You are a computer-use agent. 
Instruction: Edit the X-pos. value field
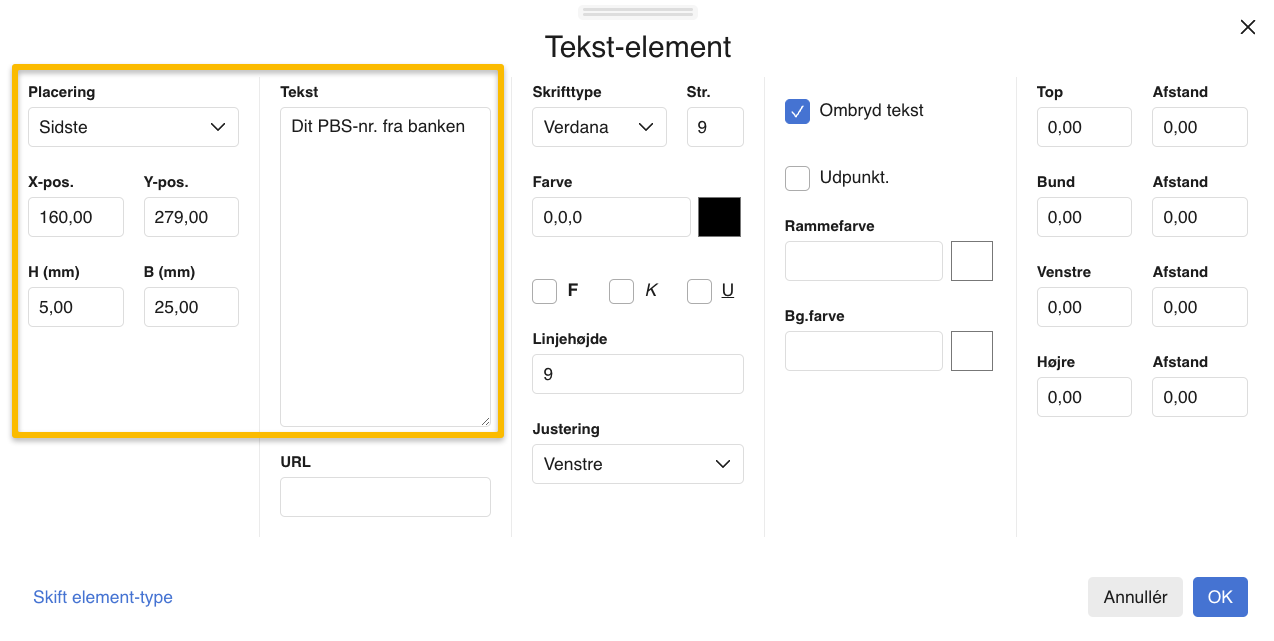click(76, 217)
